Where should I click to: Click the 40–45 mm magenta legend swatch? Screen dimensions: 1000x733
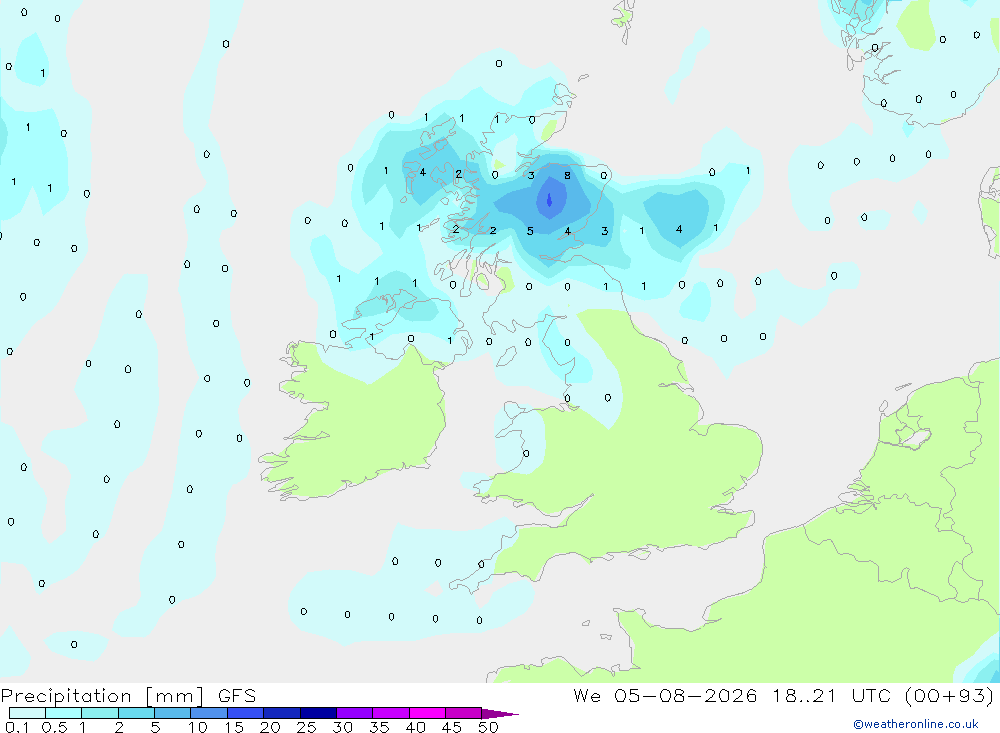tap(427, 713)
